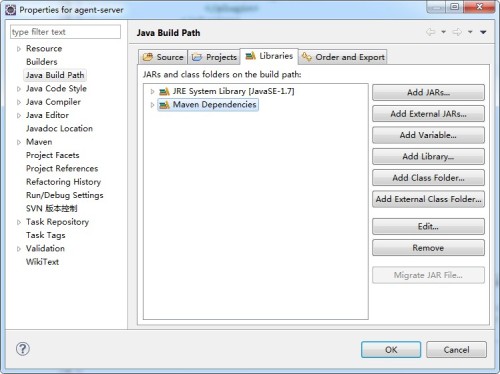Viewport: 500px width, 374px height.
Task: Open the view menu triangle in header
Action: point(483,32)
